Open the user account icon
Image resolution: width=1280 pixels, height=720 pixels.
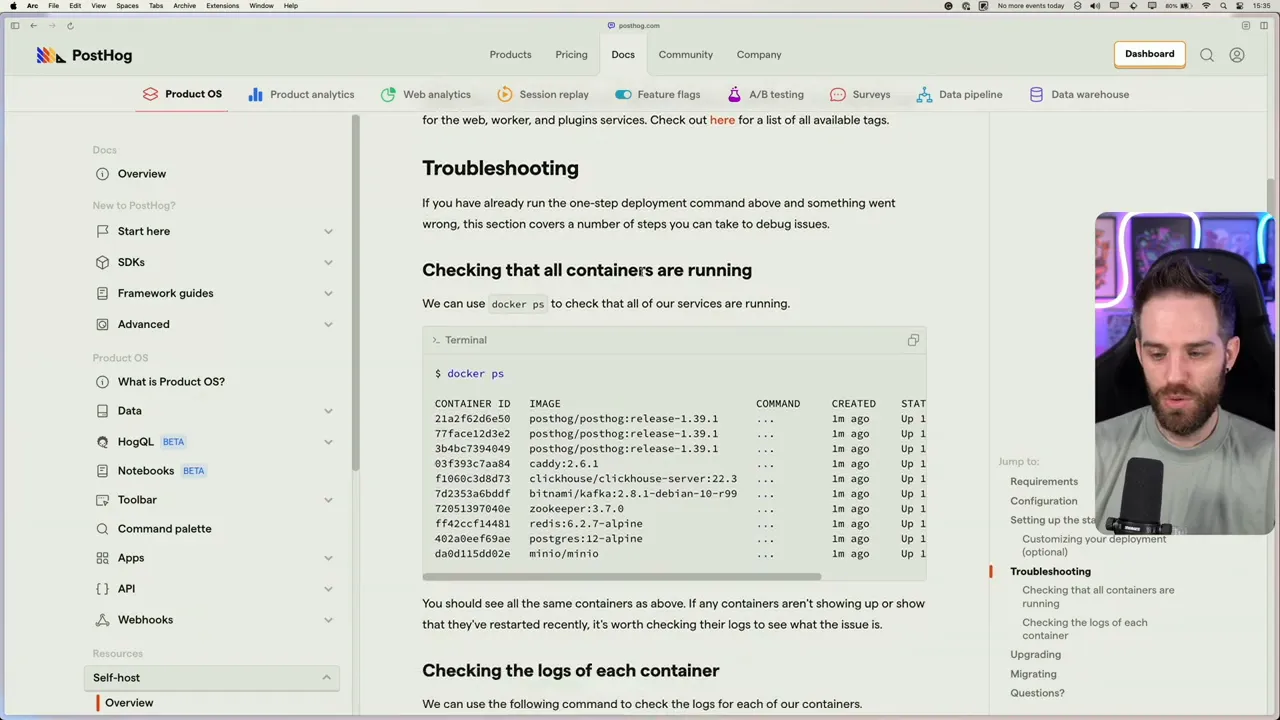click(x=1237, y=55)
